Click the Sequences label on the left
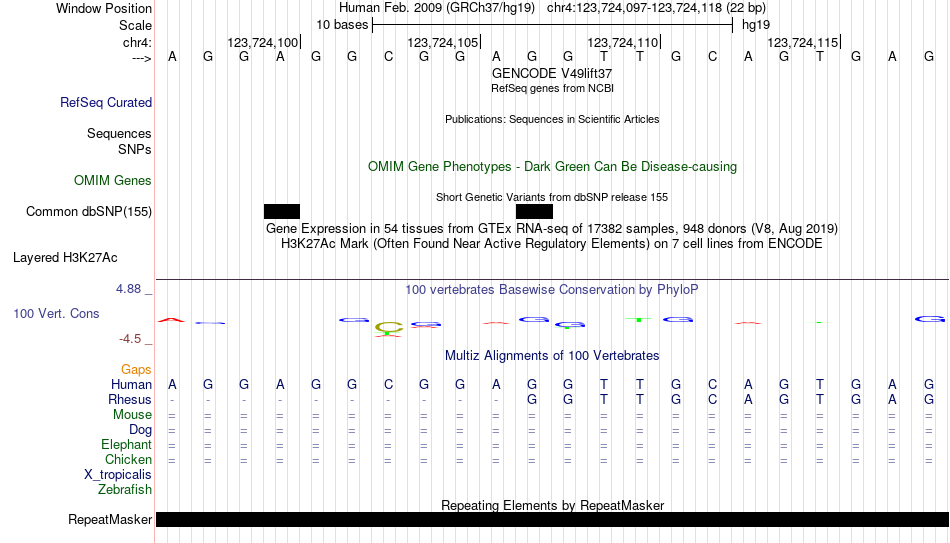This screenshot has width=950, height=543. 119,133
